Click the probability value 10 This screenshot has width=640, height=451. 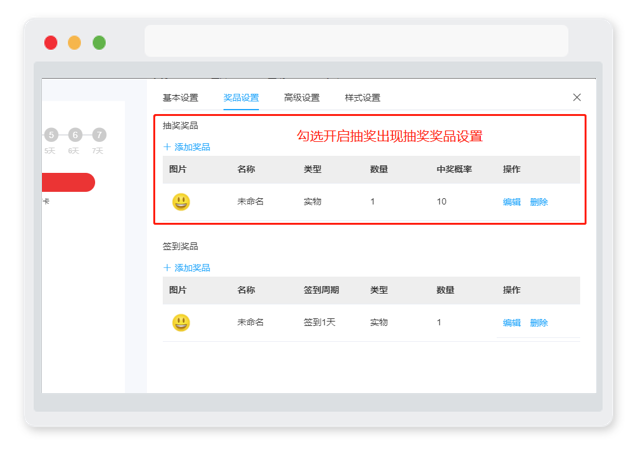coord(442,202)
